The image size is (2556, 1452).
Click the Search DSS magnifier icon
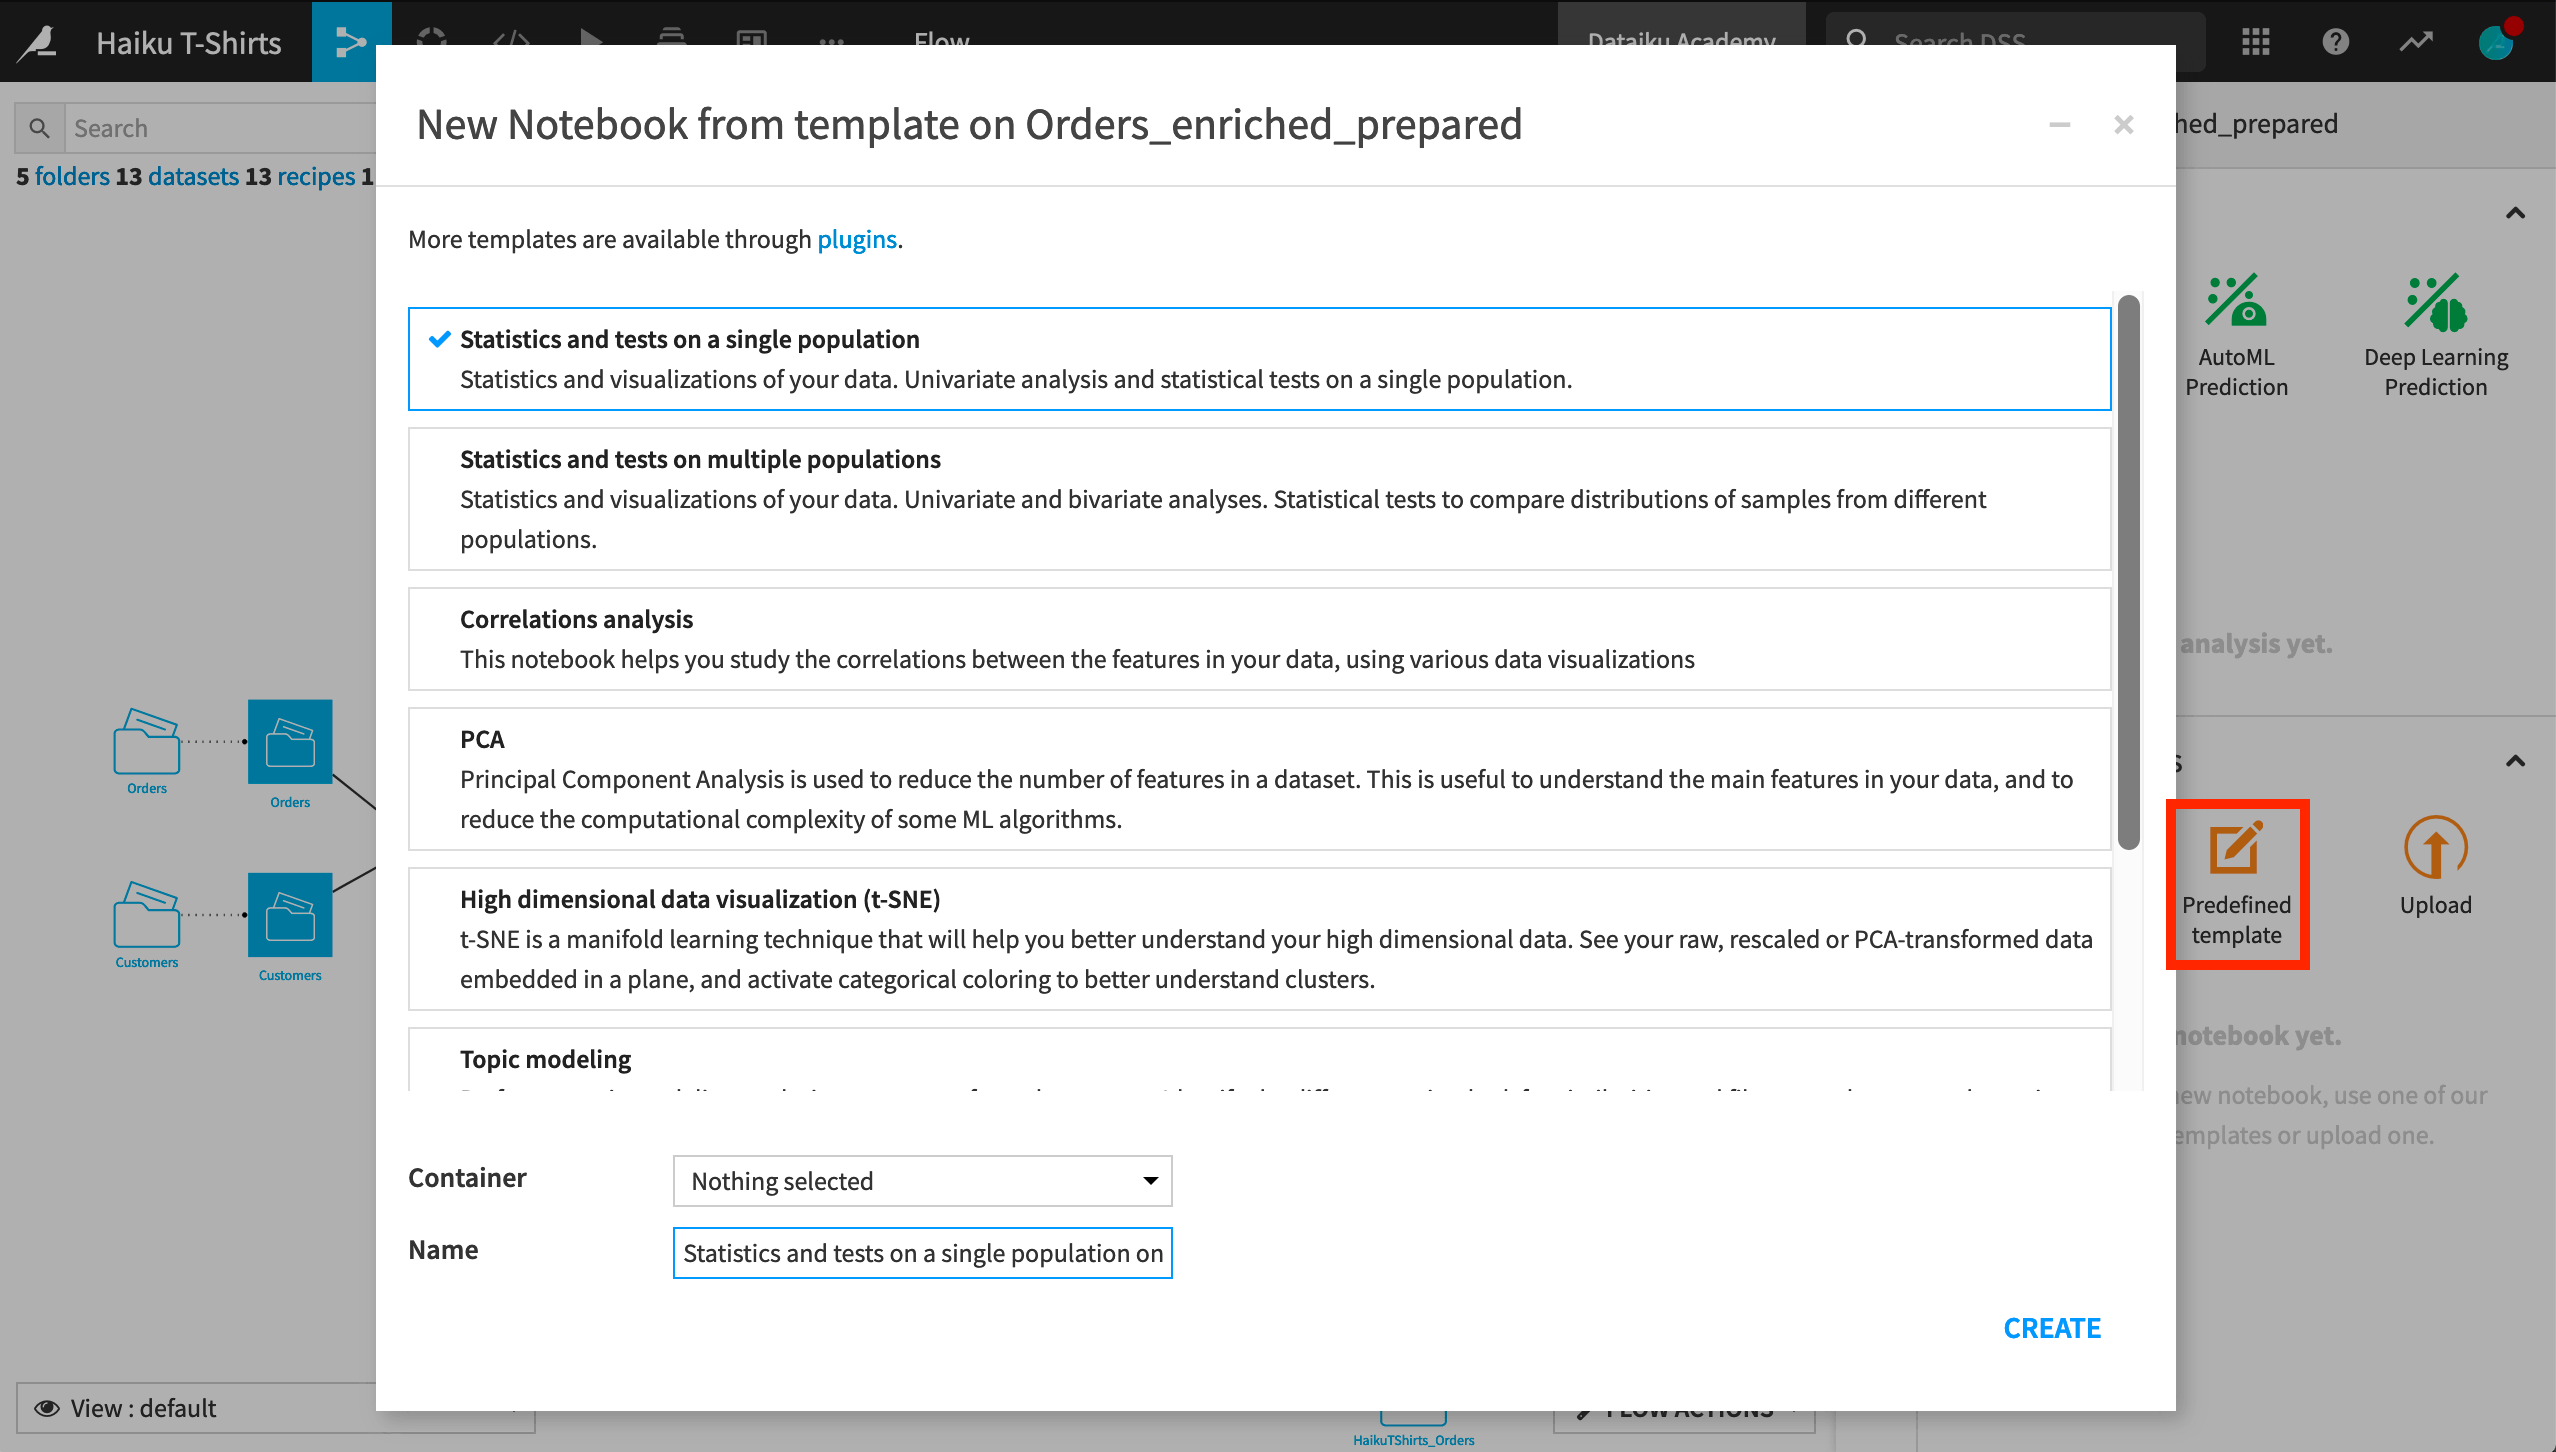pyautogui.click(x=1856, y=39)
